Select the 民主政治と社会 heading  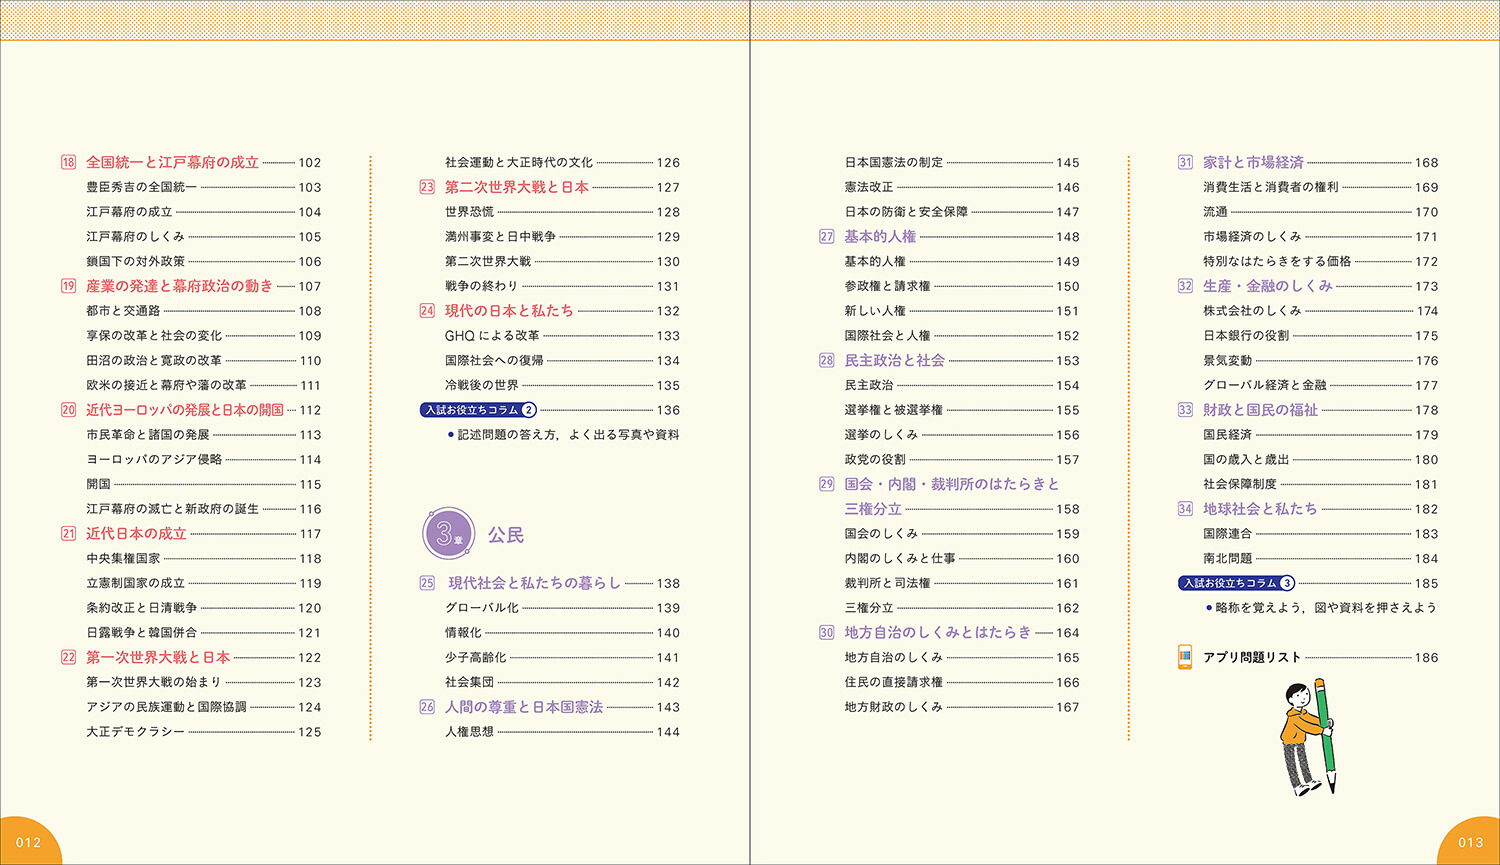point(895,360)
